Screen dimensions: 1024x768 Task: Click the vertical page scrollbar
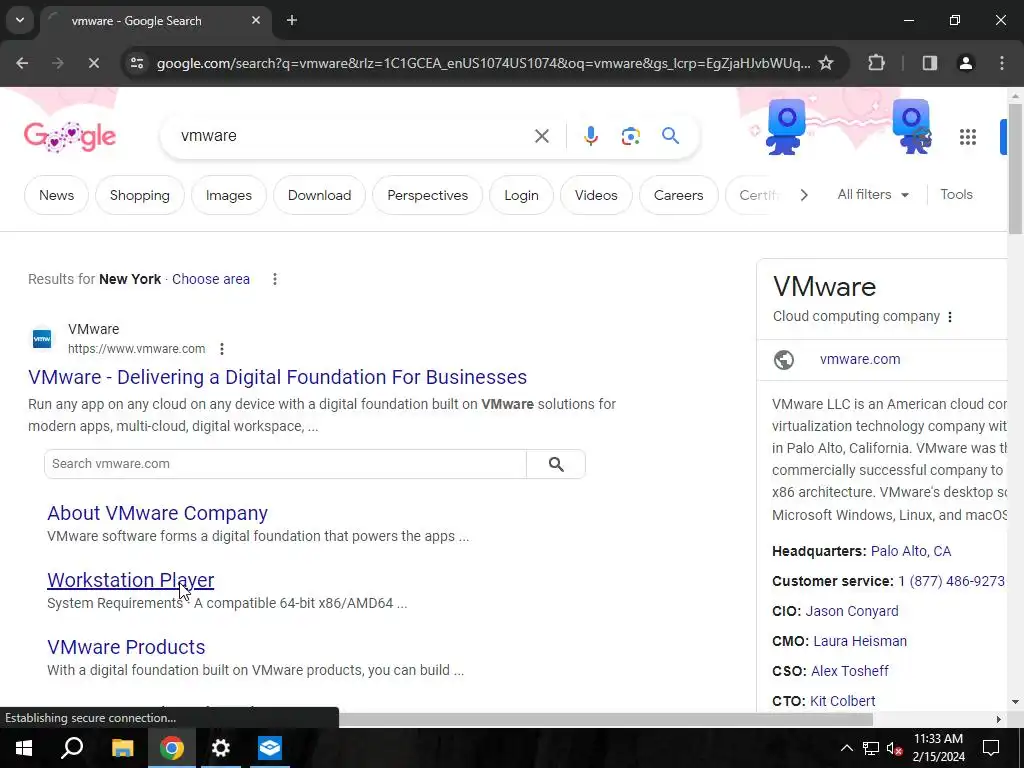pyautogui.click(x=1015, y=170)
